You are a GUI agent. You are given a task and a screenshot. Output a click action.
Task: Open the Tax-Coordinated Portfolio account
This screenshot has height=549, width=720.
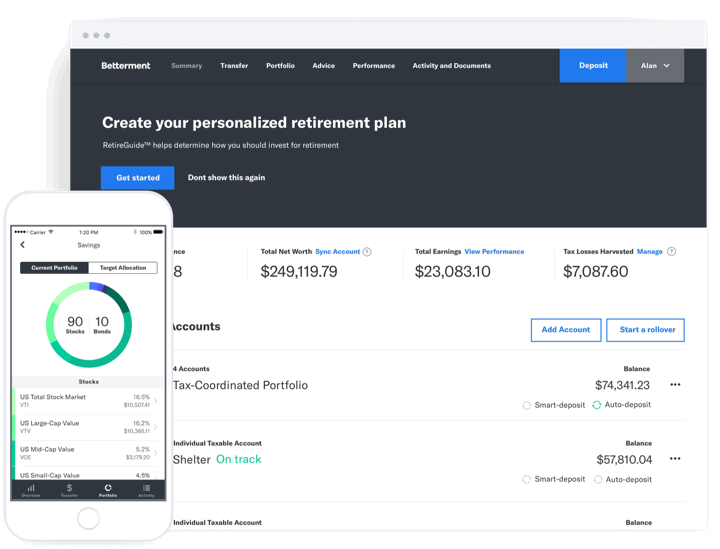(x=240, y=385)
